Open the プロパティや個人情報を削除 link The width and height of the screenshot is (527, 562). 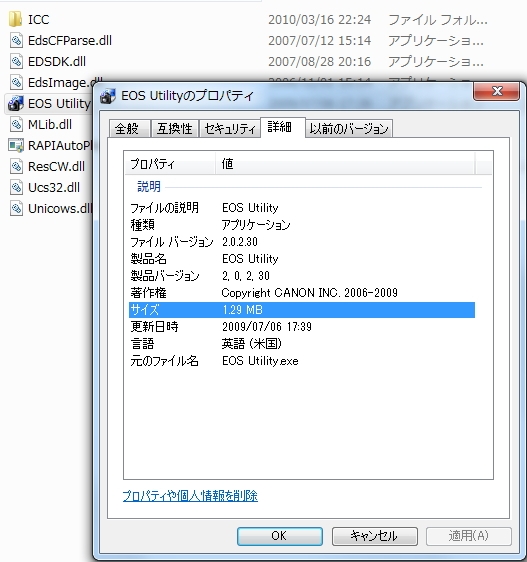coord(190,496)
